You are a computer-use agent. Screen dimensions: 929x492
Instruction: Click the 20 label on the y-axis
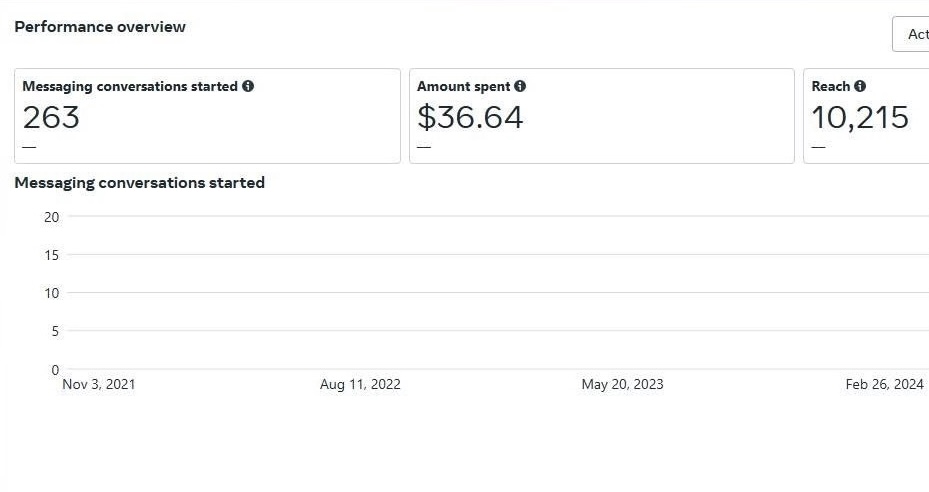51,217
